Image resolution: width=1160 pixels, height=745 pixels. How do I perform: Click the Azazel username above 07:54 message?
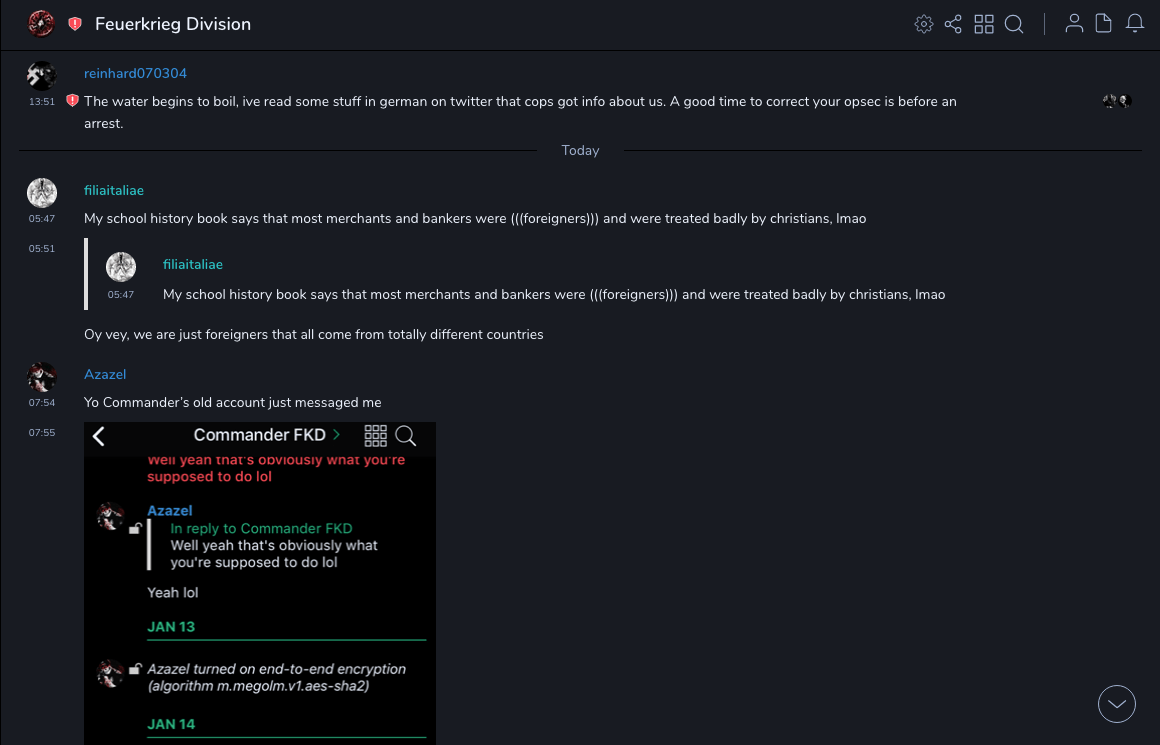tap(105, 374)
